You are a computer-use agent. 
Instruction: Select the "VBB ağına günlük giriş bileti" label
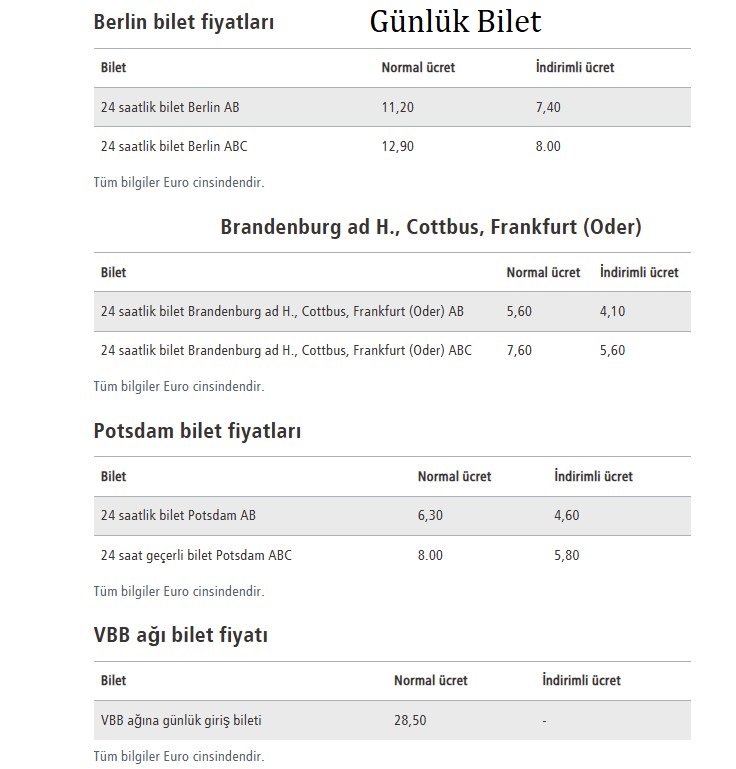[x=181, y=720]
